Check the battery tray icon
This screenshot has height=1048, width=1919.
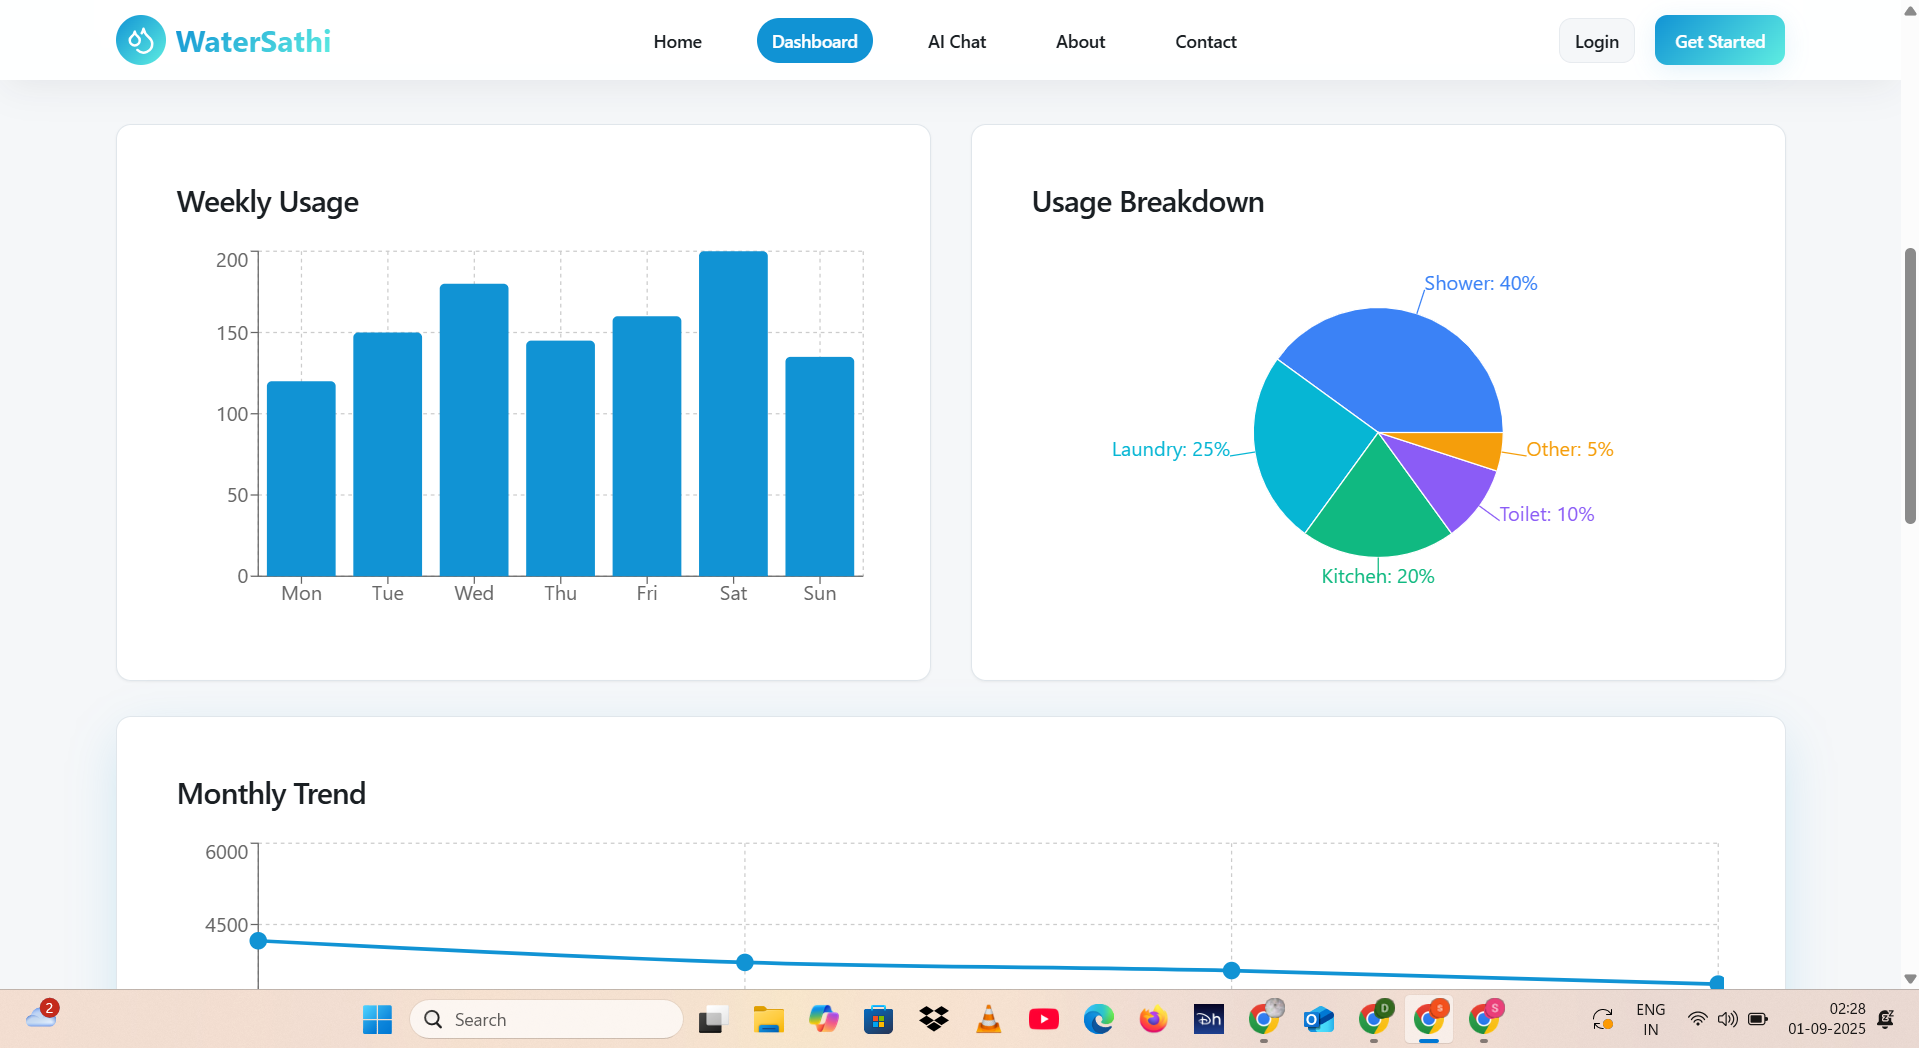tap(1757, 1019)
